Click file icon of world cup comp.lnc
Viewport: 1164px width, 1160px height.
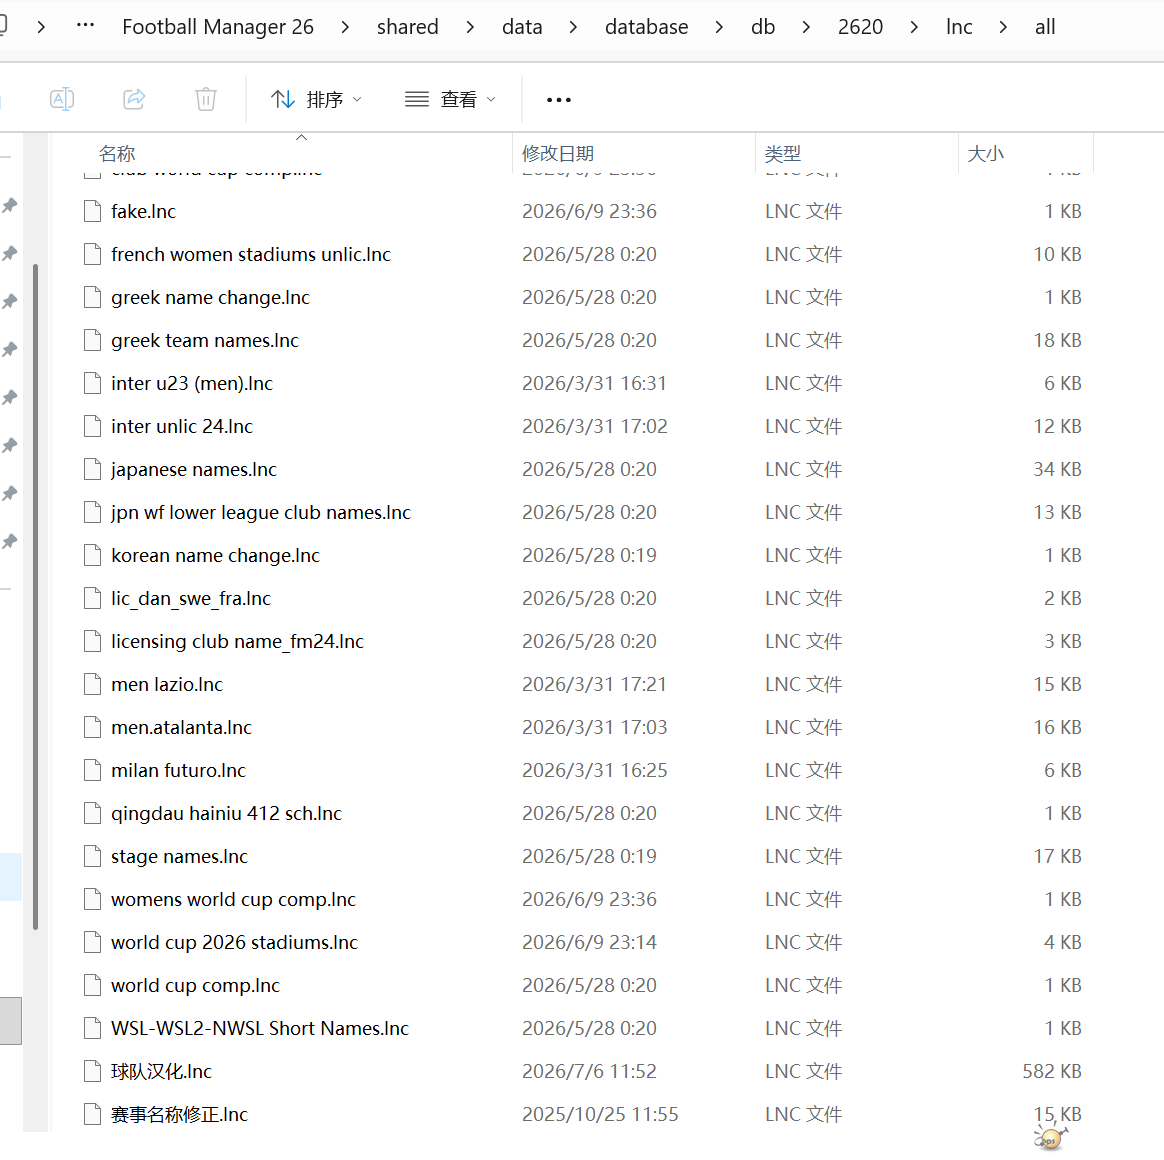pyautogui.click(x=92, y=986)
